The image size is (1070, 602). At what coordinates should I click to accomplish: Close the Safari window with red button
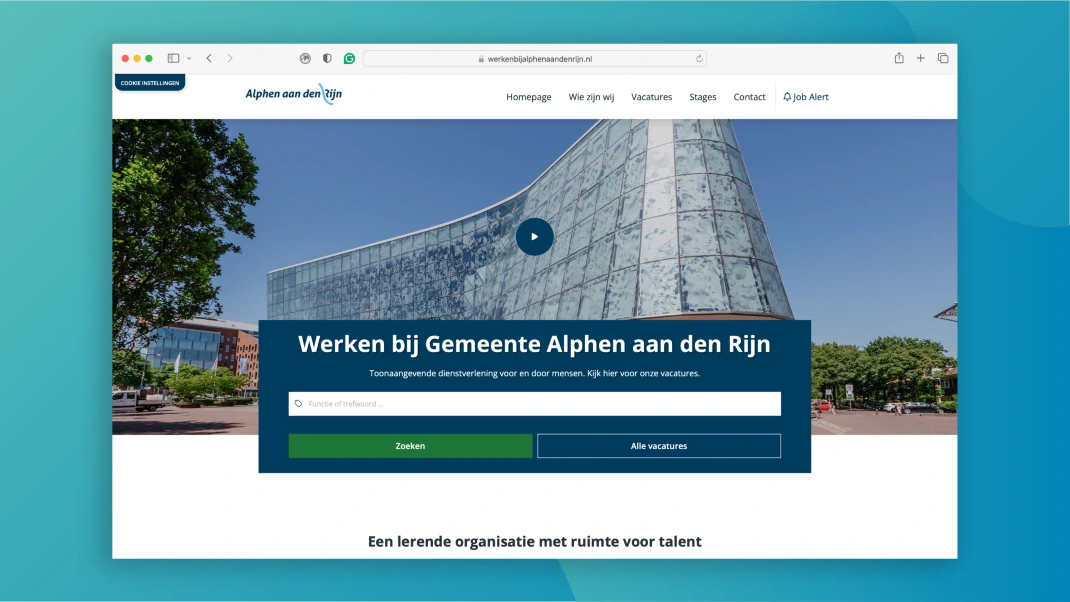pyautogui.click(x=126, y=59)
